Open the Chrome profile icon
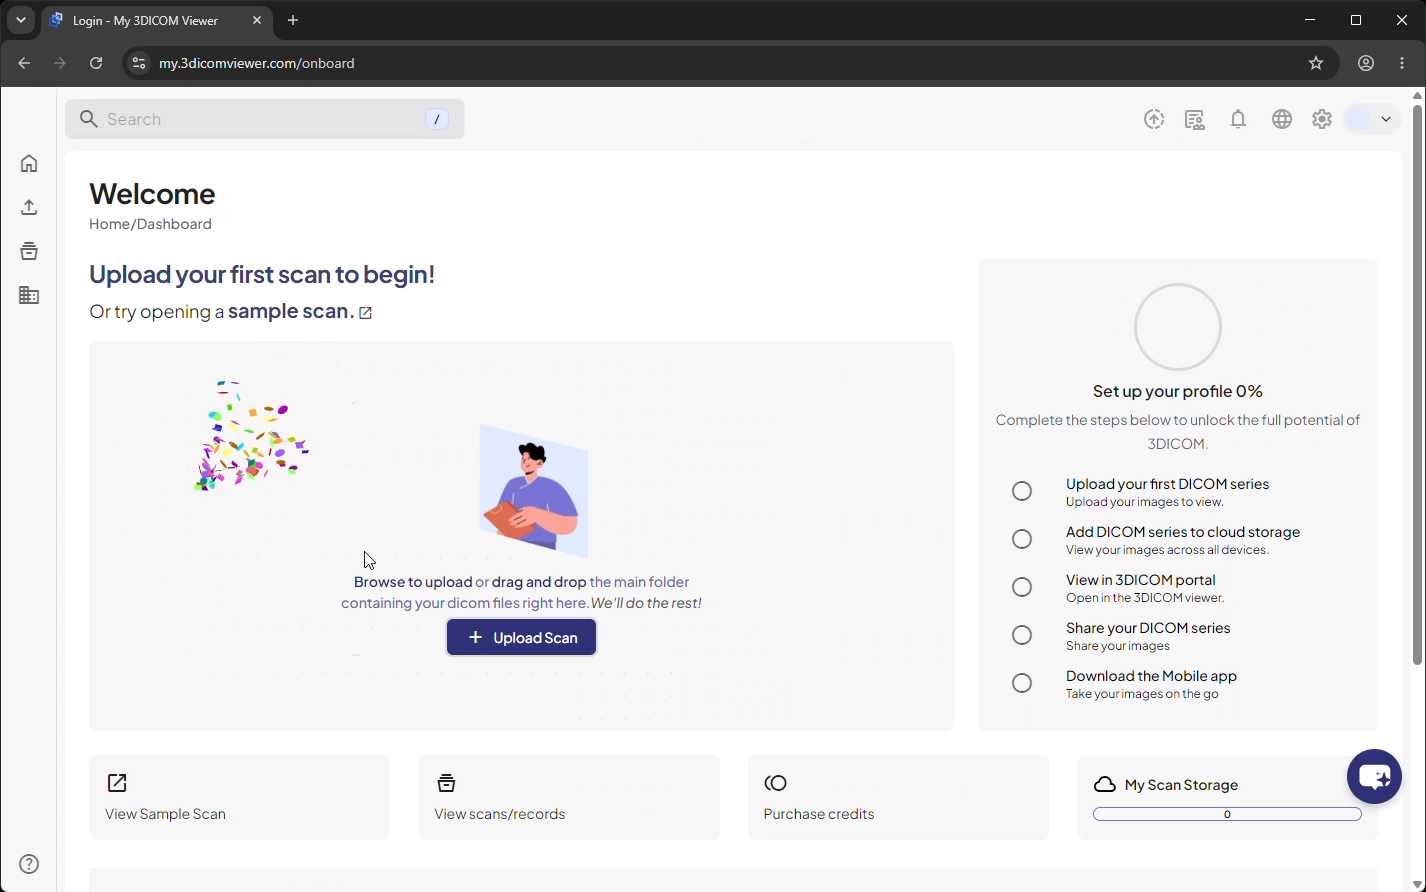This screenshot has width=1426, height=892. click(x=1366, y=63)
